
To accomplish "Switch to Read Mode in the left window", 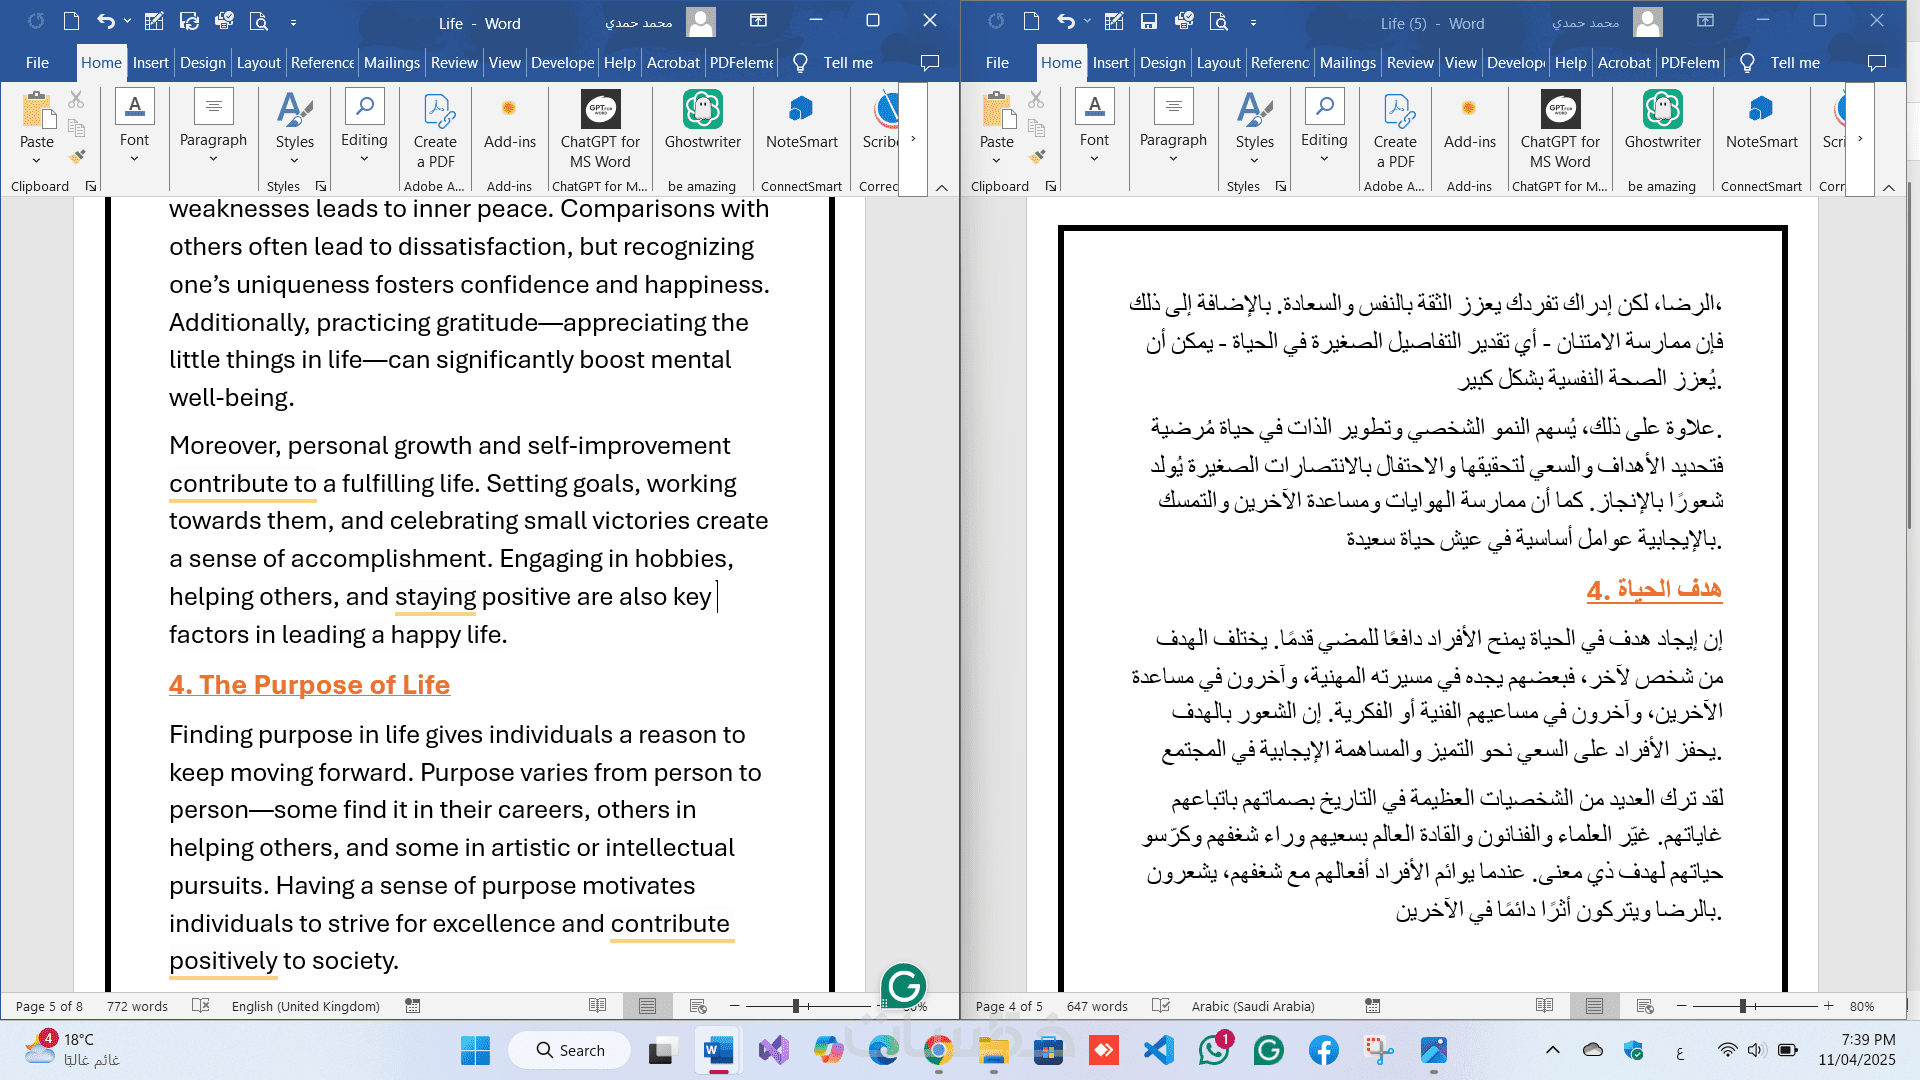I will click(597, 1006).
